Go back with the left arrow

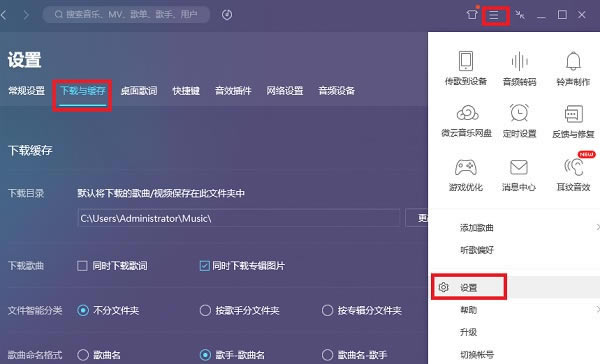[4, 15]
